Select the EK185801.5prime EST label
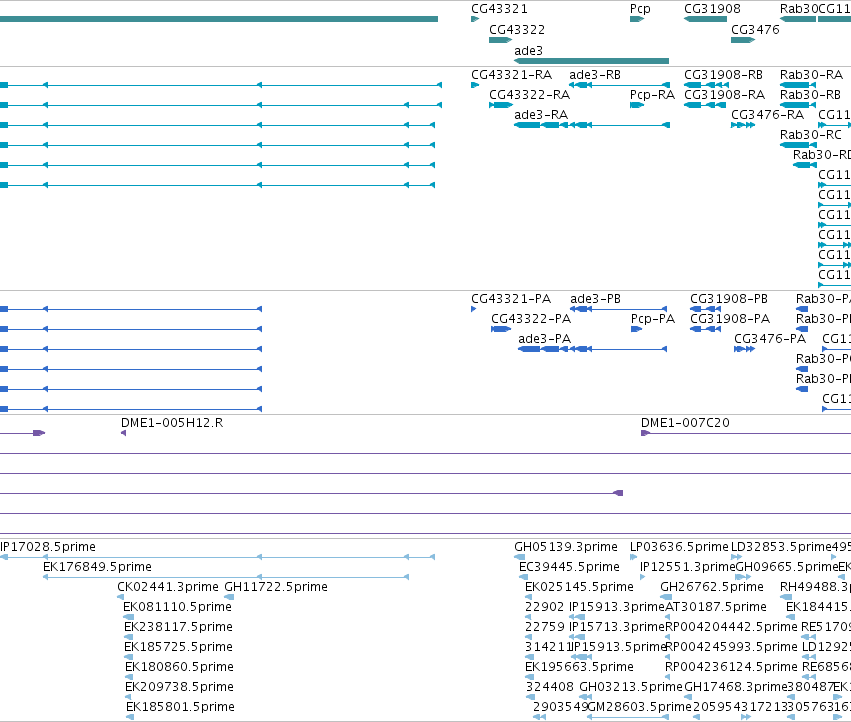 point(180,707)
